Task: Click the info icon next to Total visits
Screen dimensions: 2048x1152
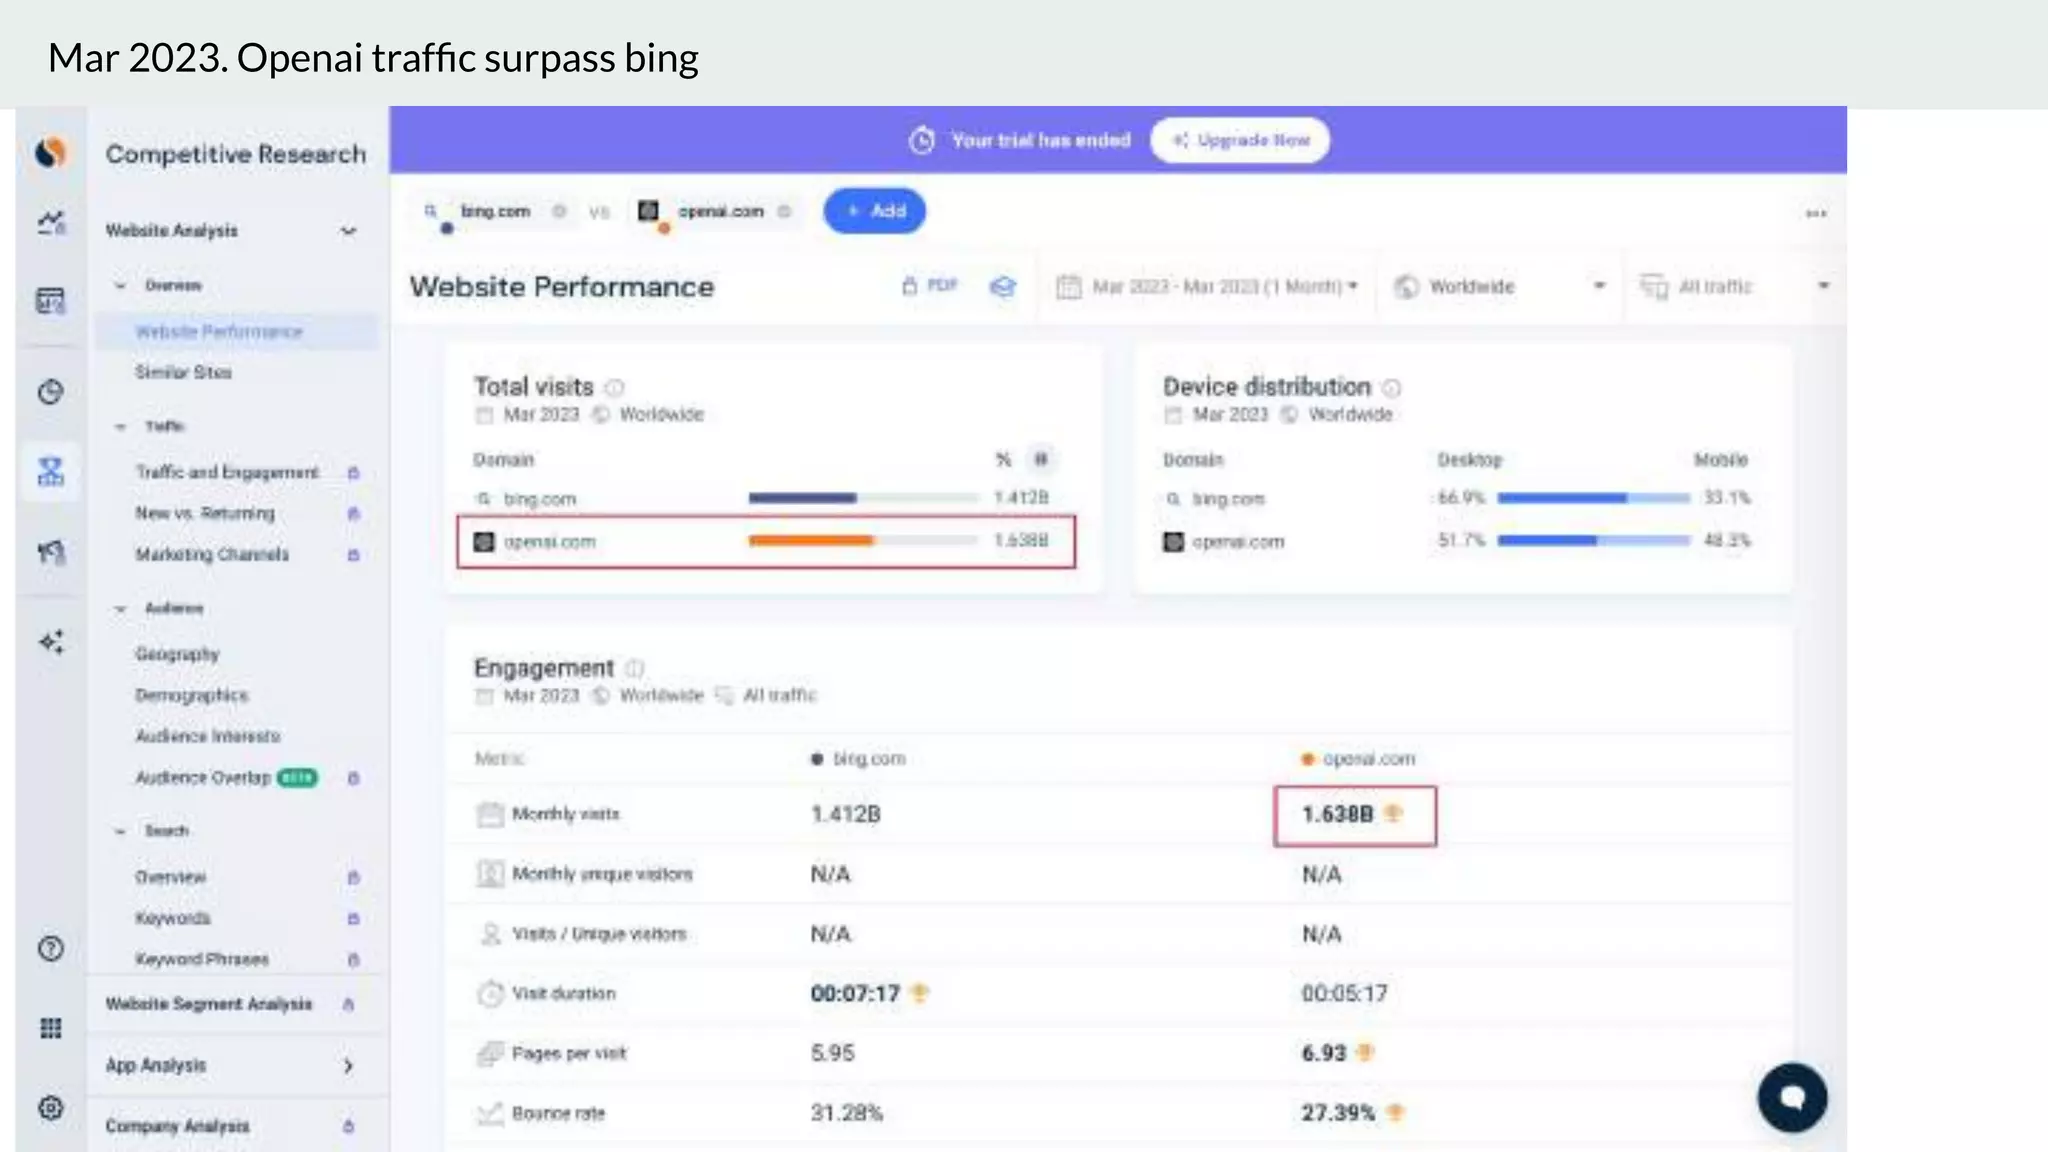Action: click(615, 387)
